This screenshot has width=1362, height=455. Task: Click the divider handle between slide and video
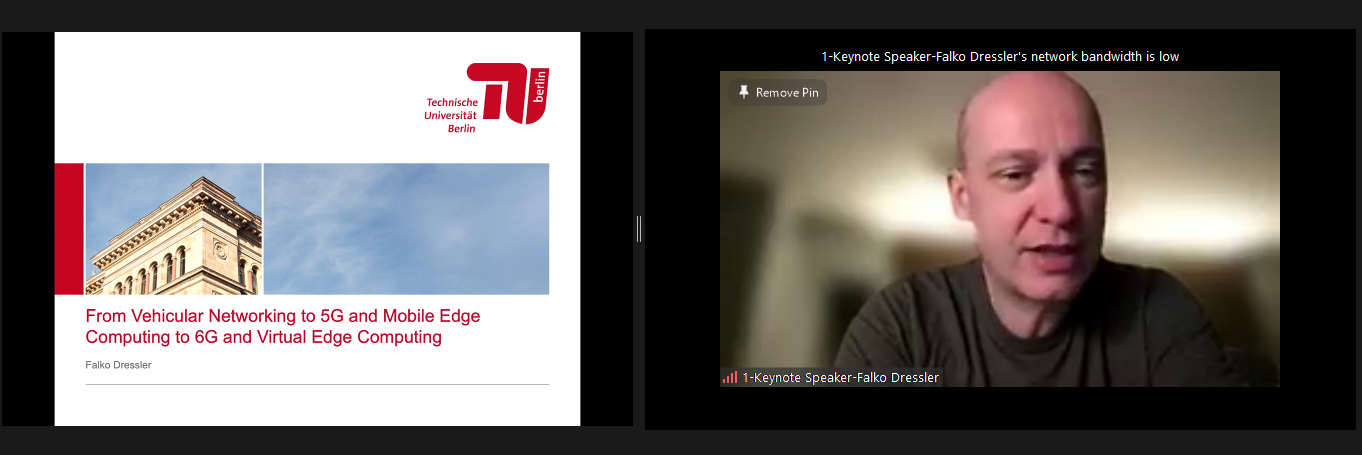tap(639, 229)
